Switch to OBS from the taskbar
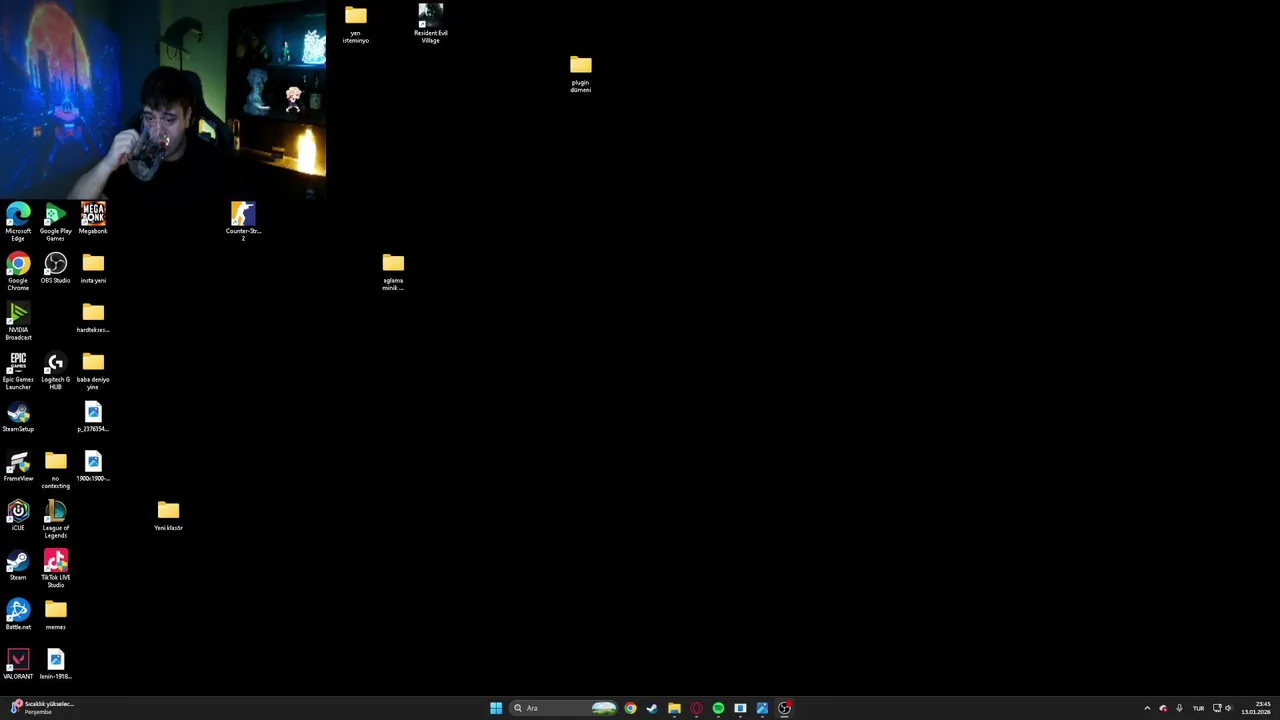 (x=784, y=708)
